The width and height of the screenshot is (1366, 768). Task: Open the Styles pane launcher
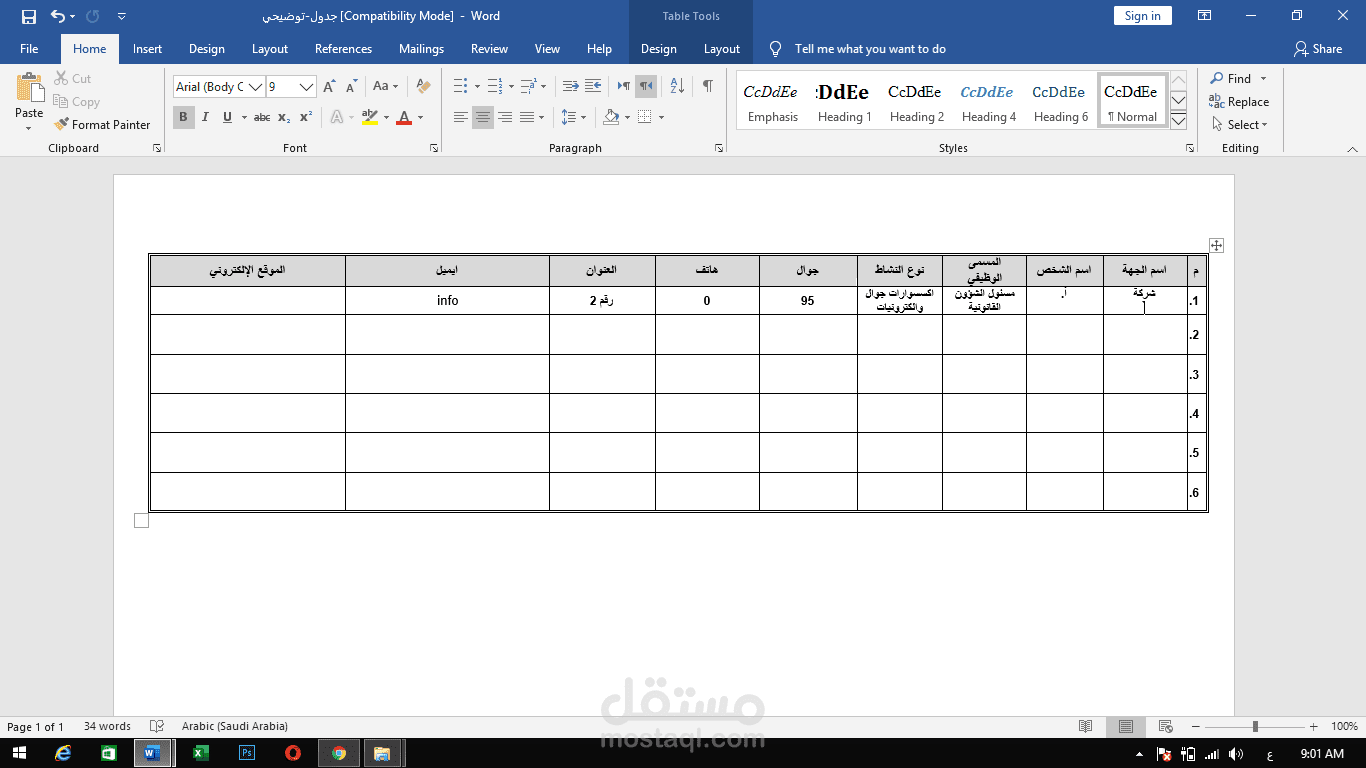tap(1190, 148)
